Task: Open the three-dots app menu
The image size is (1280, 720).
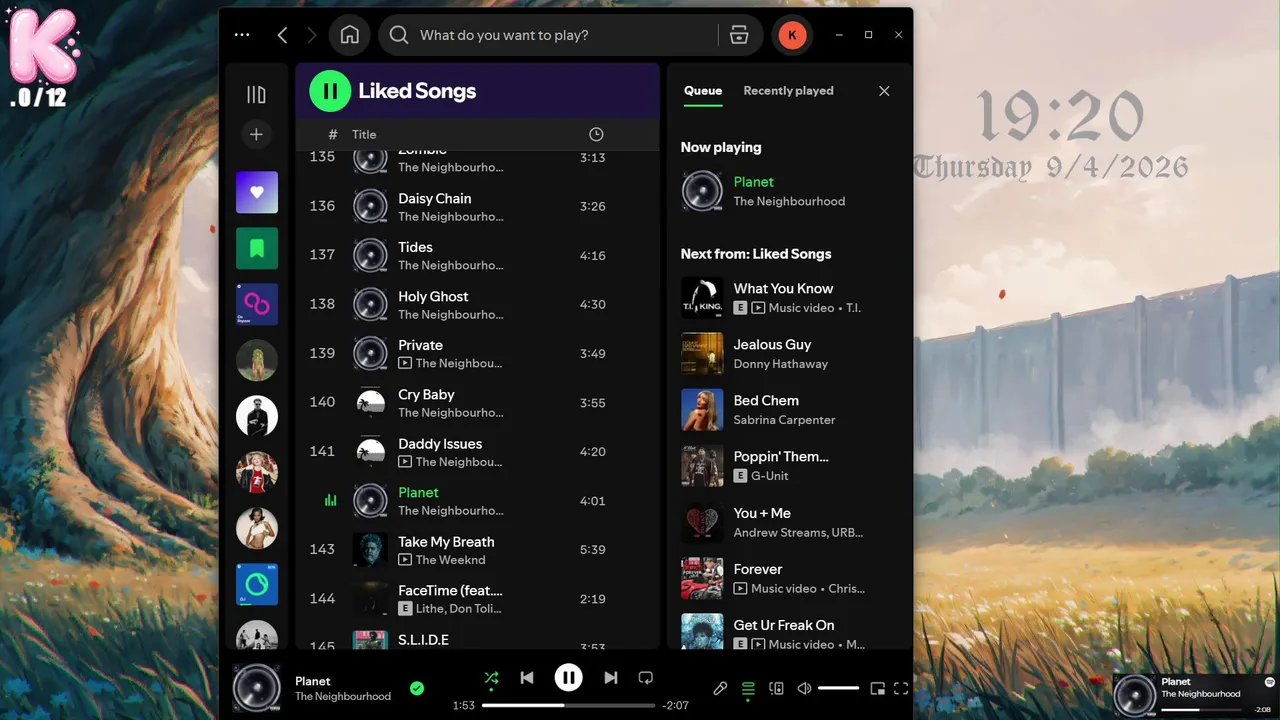Action: (242, 35)
